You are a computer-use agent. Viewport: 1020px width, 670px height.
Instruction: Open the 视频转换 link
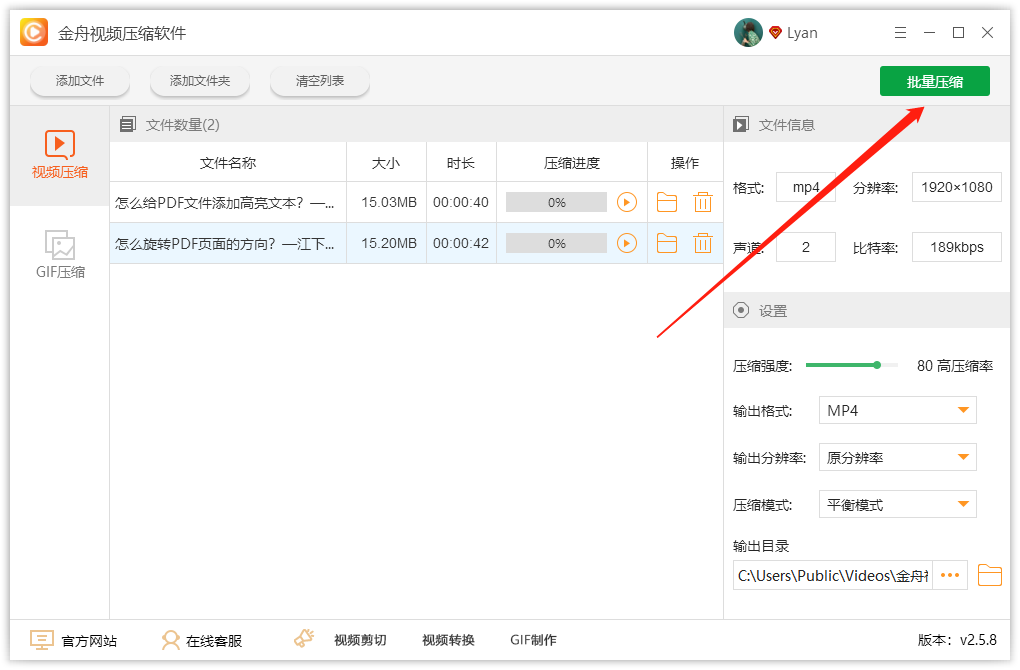[x=448, y=640]
